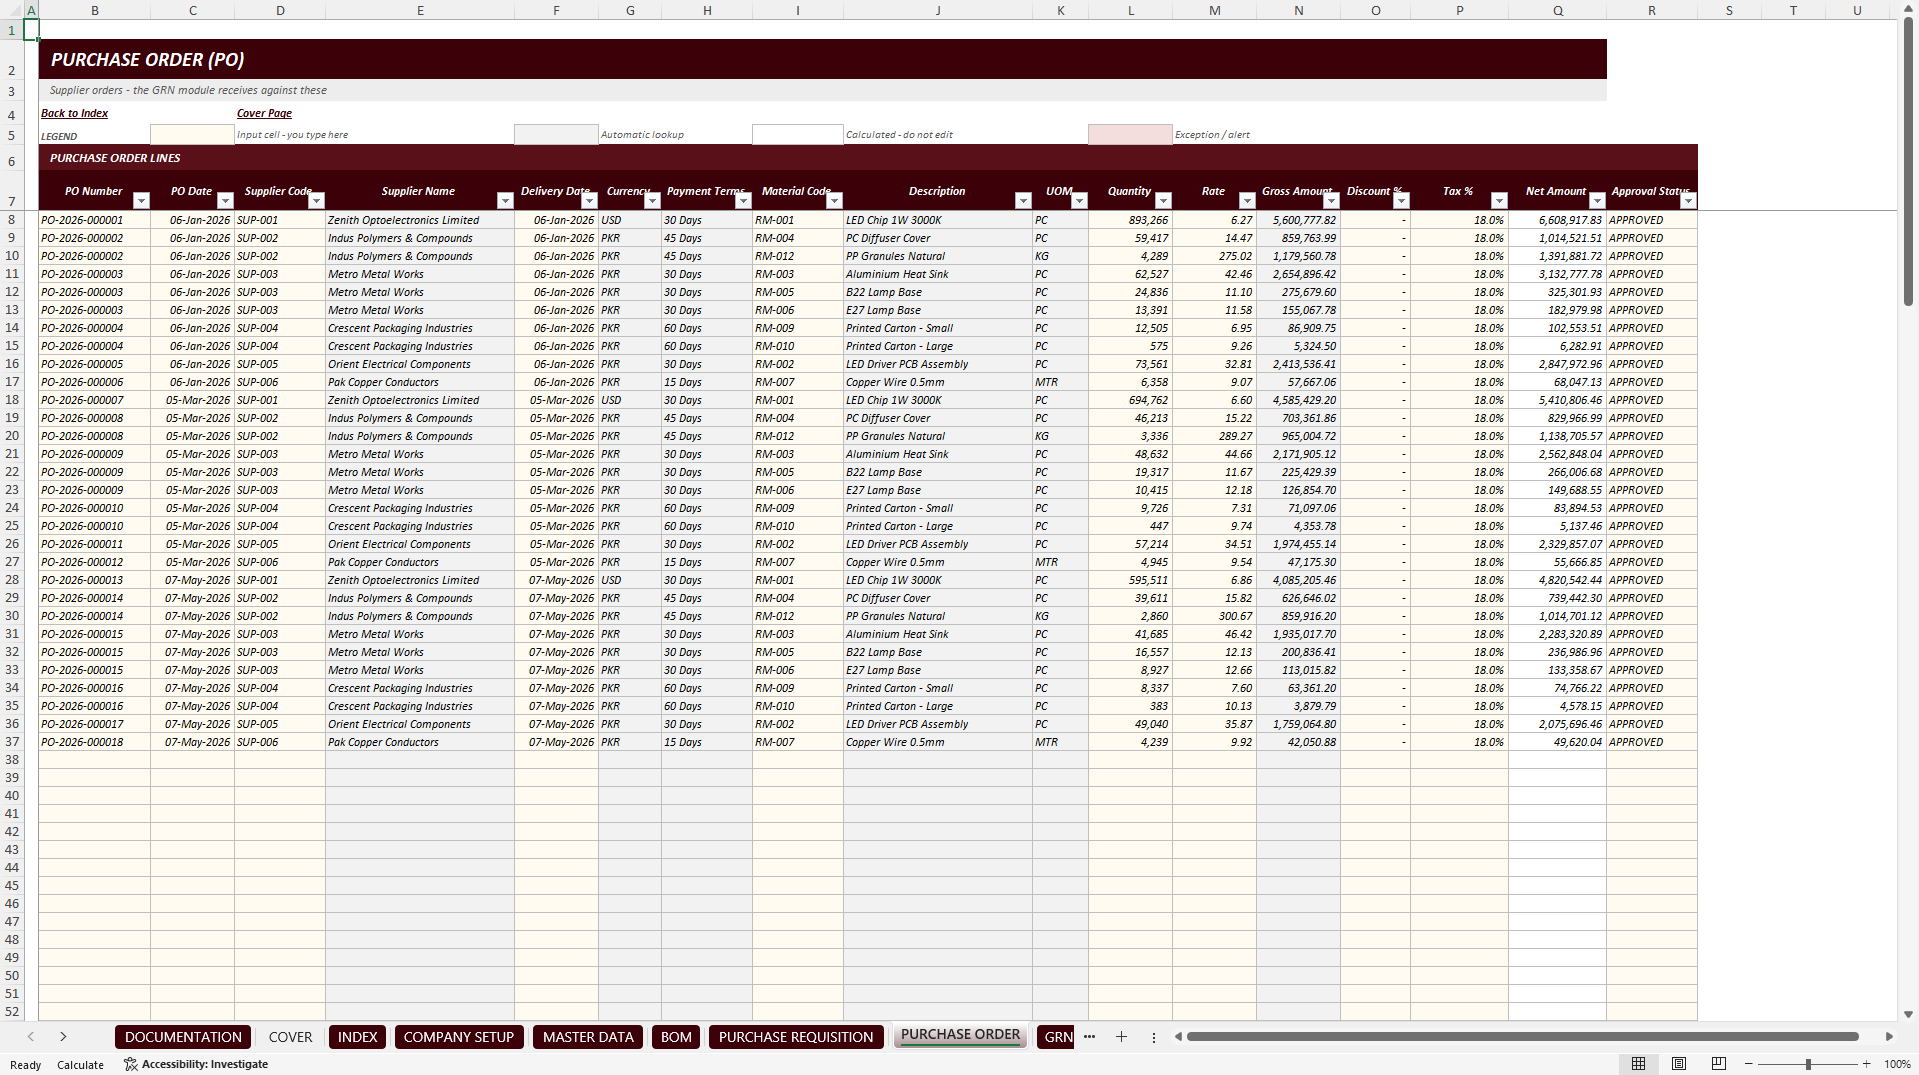Viewport: 1919px width, 1075px height.
Task: Open the sheet tab options menu
Action: tap(1153, 1038)
